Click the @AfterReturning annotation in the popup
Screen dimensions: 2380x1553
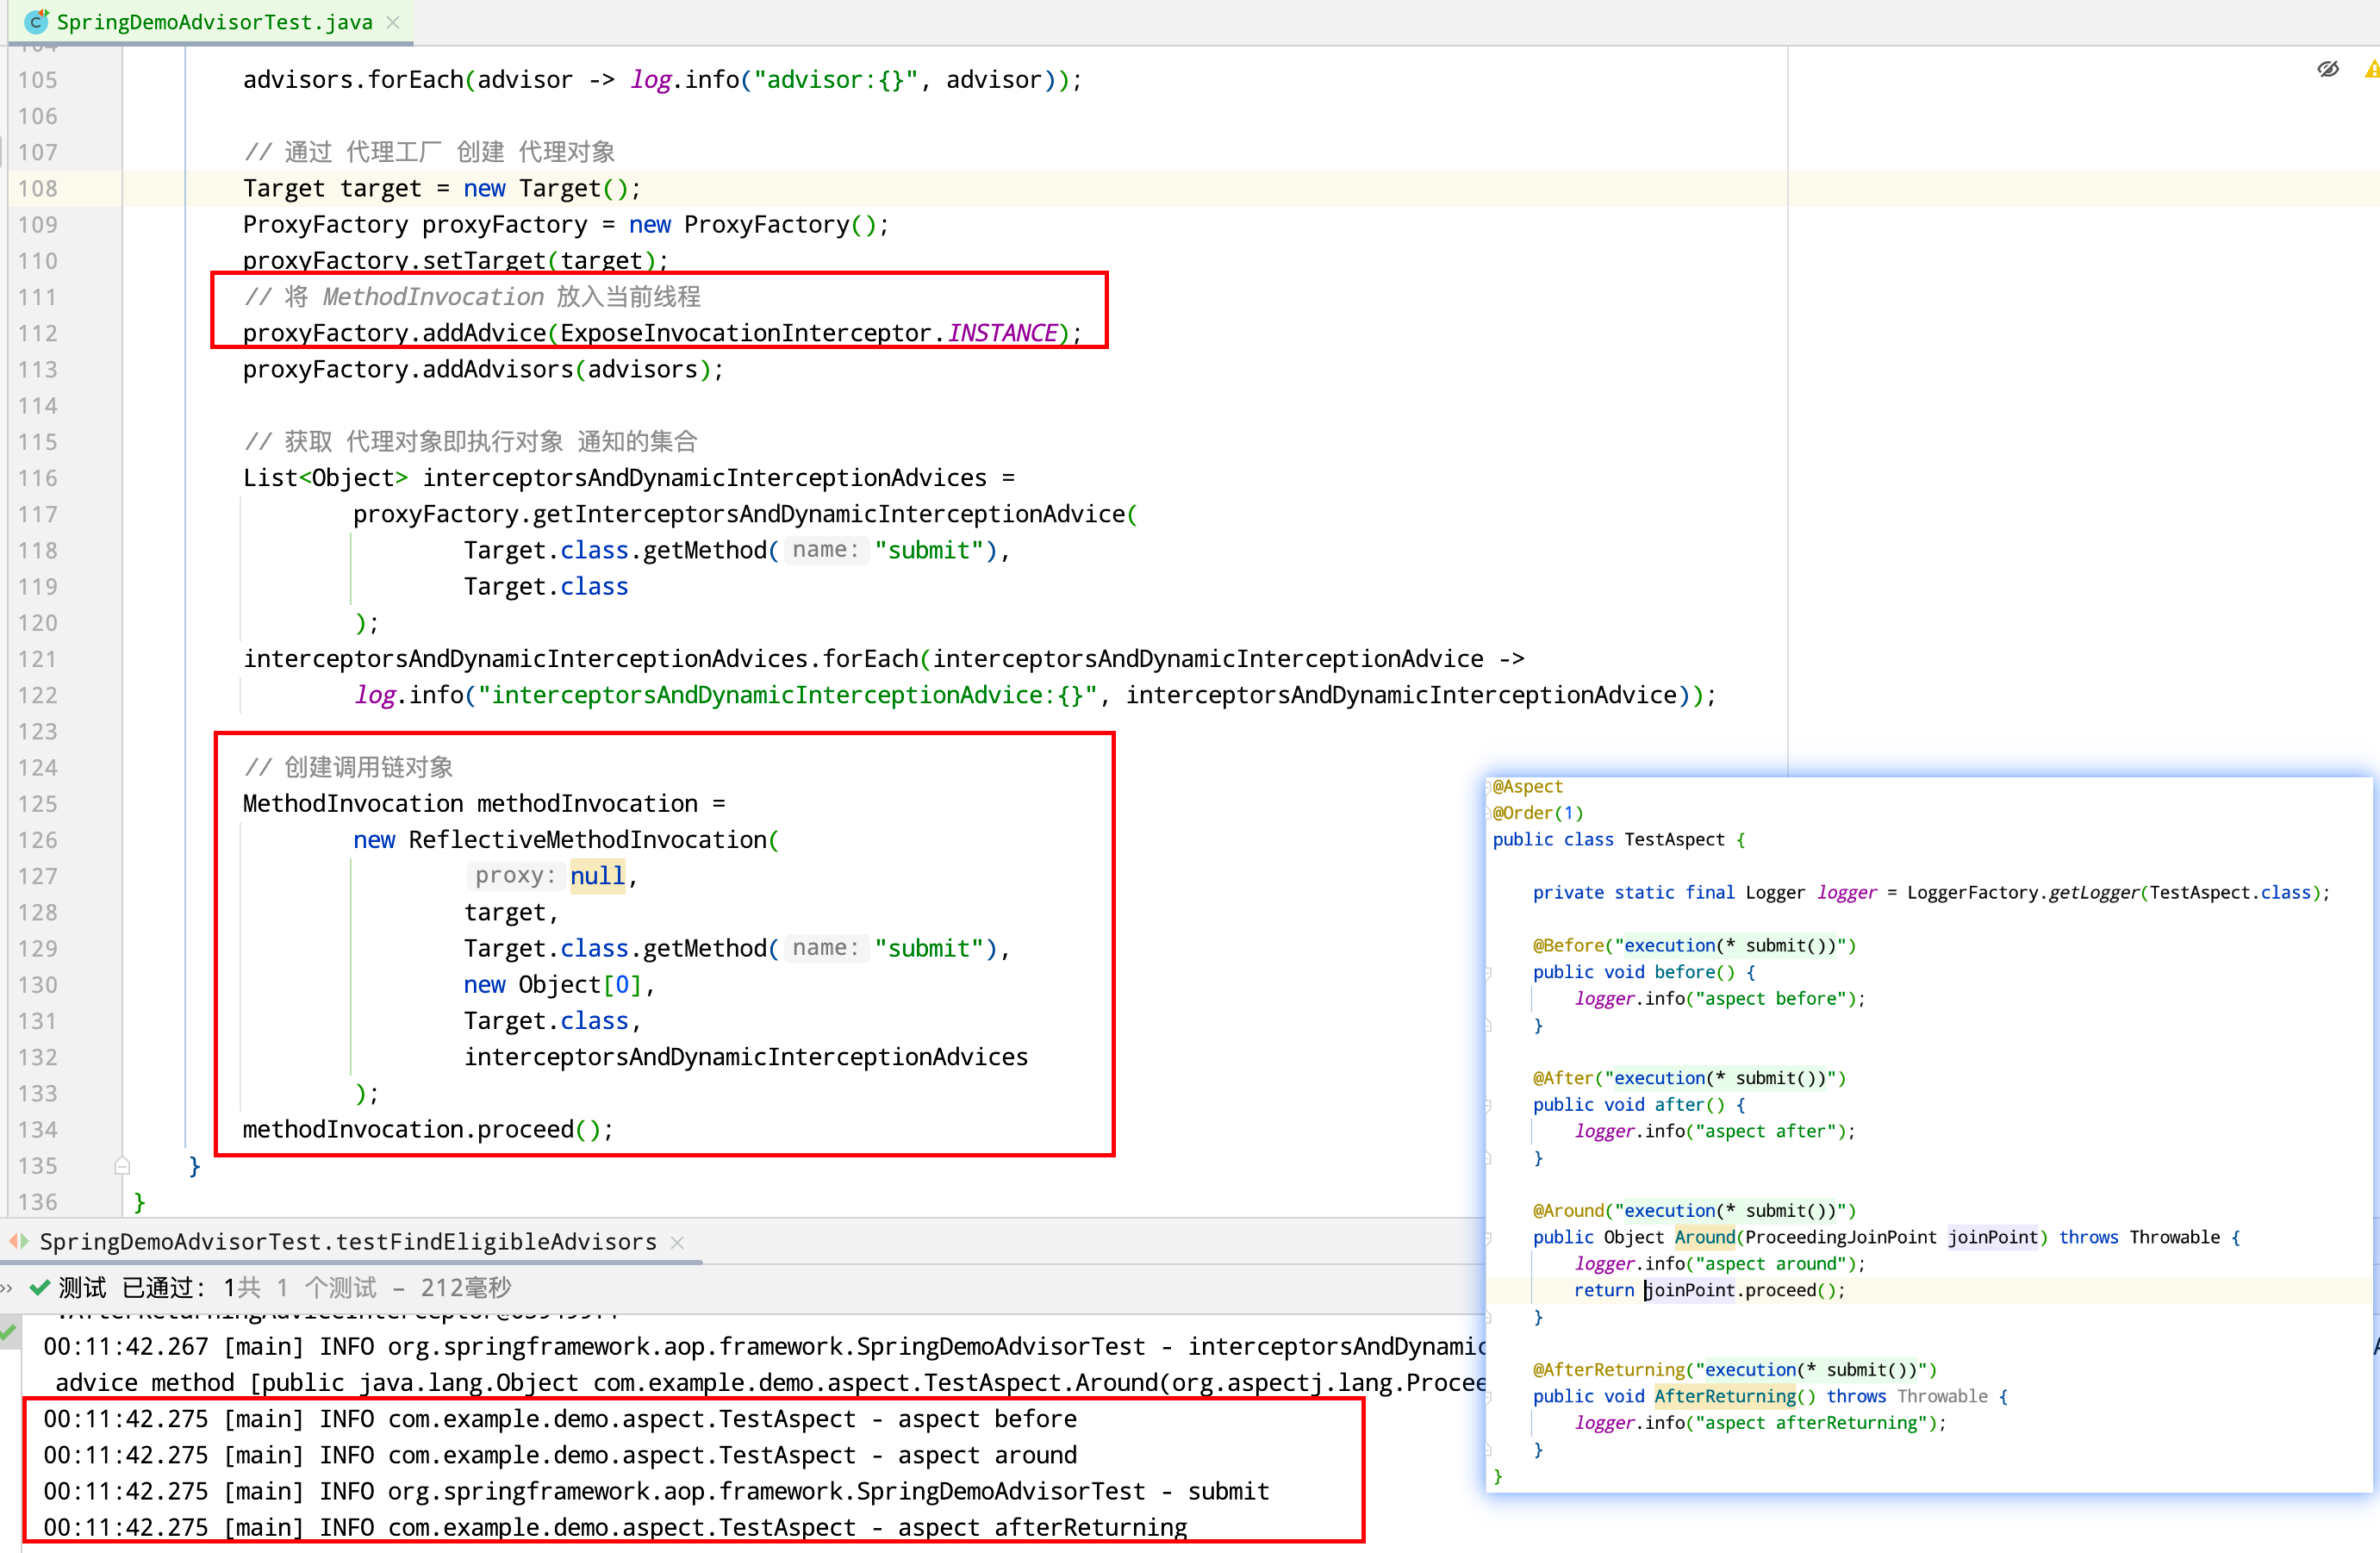click(1608, 1370)
